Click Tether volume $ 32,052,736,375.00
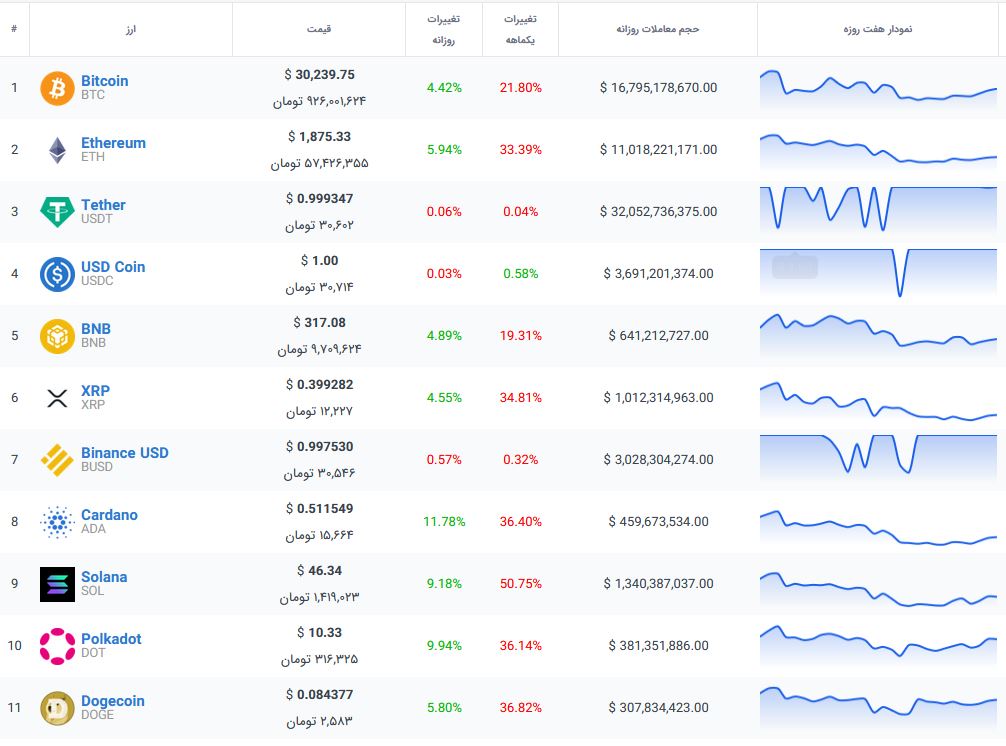This screenshot has width=1006, height=746. 658,212
